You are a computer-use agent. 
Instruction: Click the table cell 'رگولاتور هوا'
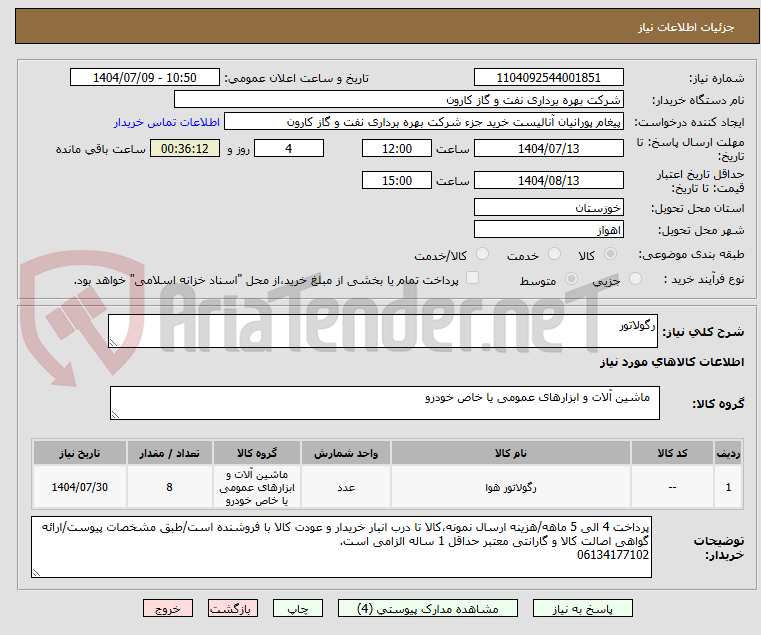click(x=511, y=487)
